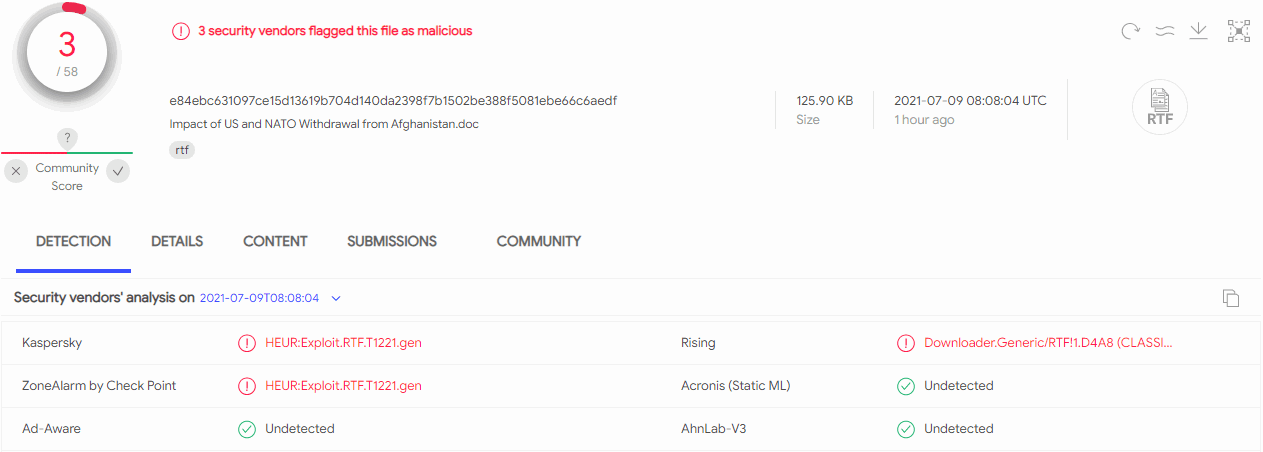The image size is (1263, 452).
Task: Click the download file icon
Action: (1198, 31)
